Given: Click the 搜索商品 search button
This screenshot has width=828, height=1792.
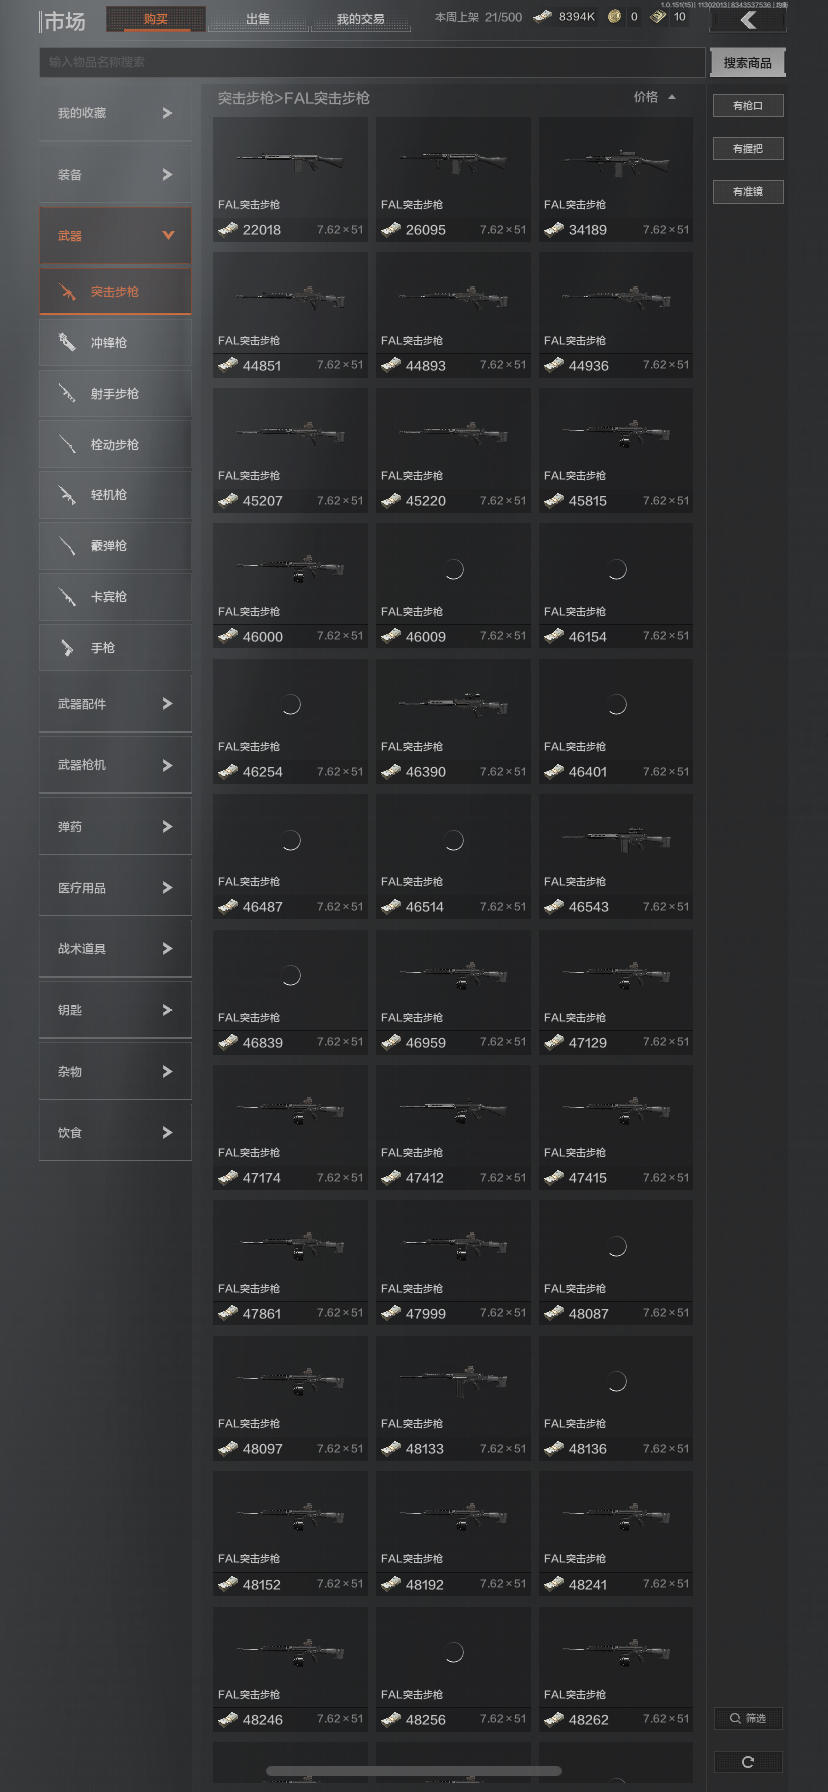Looking at the screenshot, I should click(x=748, y=62).
